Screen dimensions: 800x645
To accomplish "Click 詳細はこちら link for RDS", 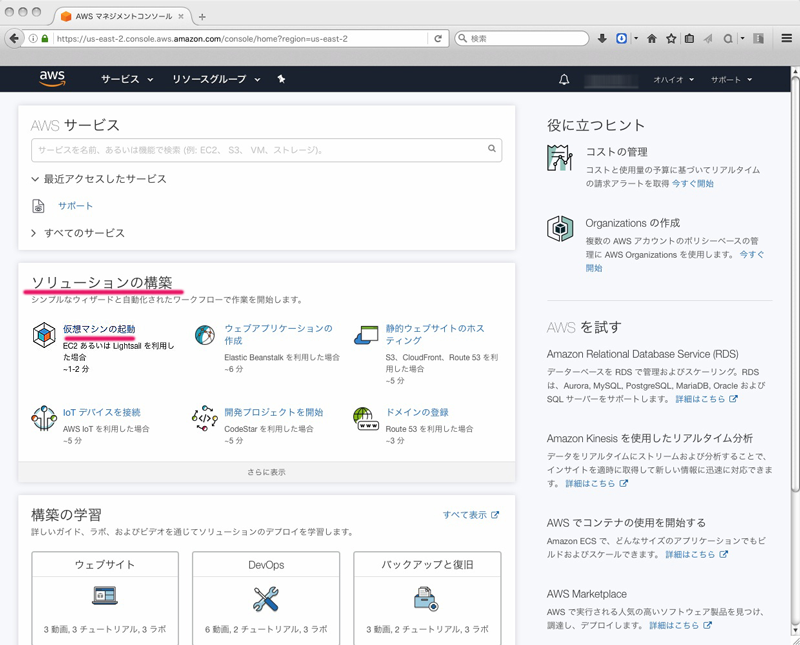I will tap(706, 399).
